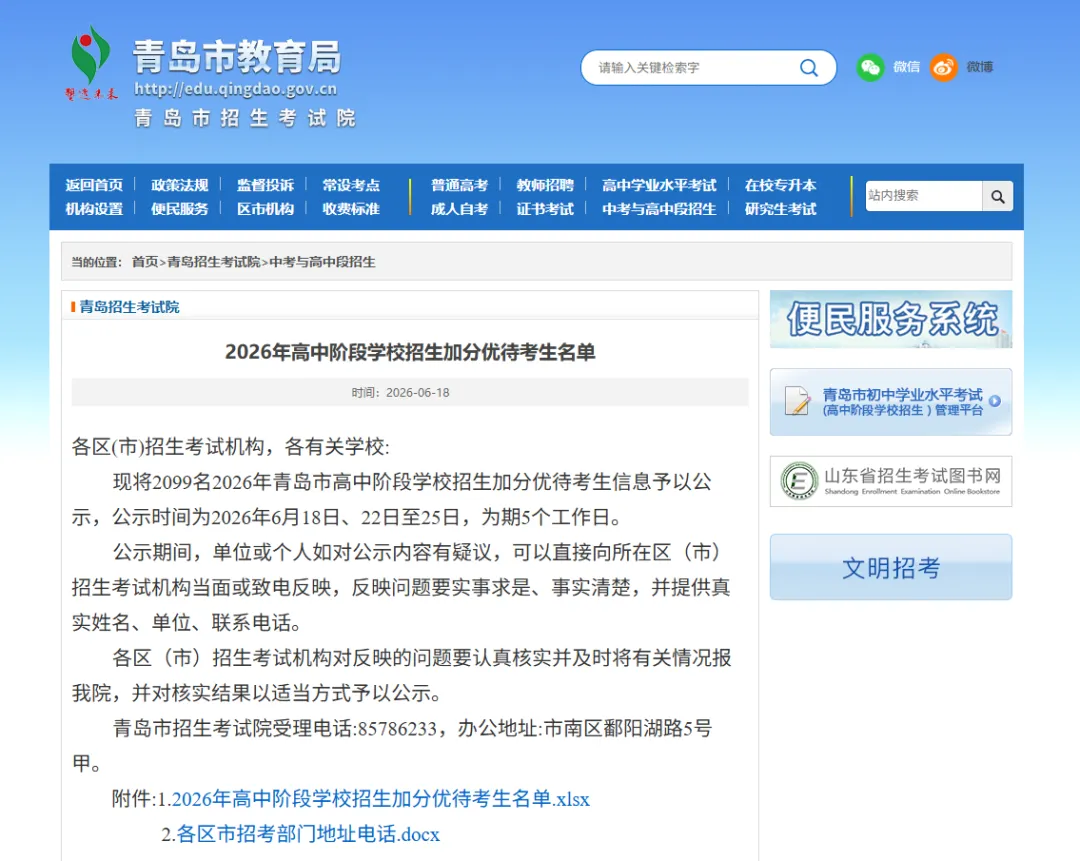The height and width of the screenshot is (861, 1080).
Task: Click the Qingdao Education Bureau logo emblem
Action: 91,63
